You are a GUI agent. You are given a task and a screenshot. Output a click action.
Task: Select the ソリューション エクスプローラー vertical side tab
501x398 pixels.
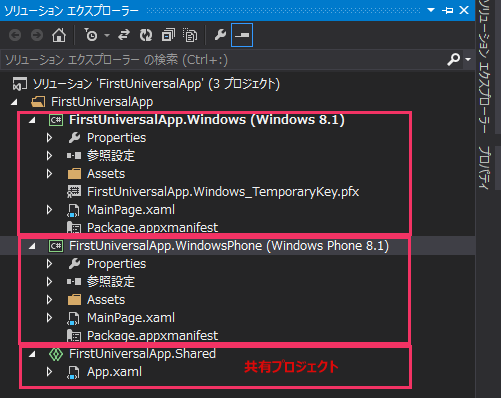pyautogui.click(x=484, y=67)
